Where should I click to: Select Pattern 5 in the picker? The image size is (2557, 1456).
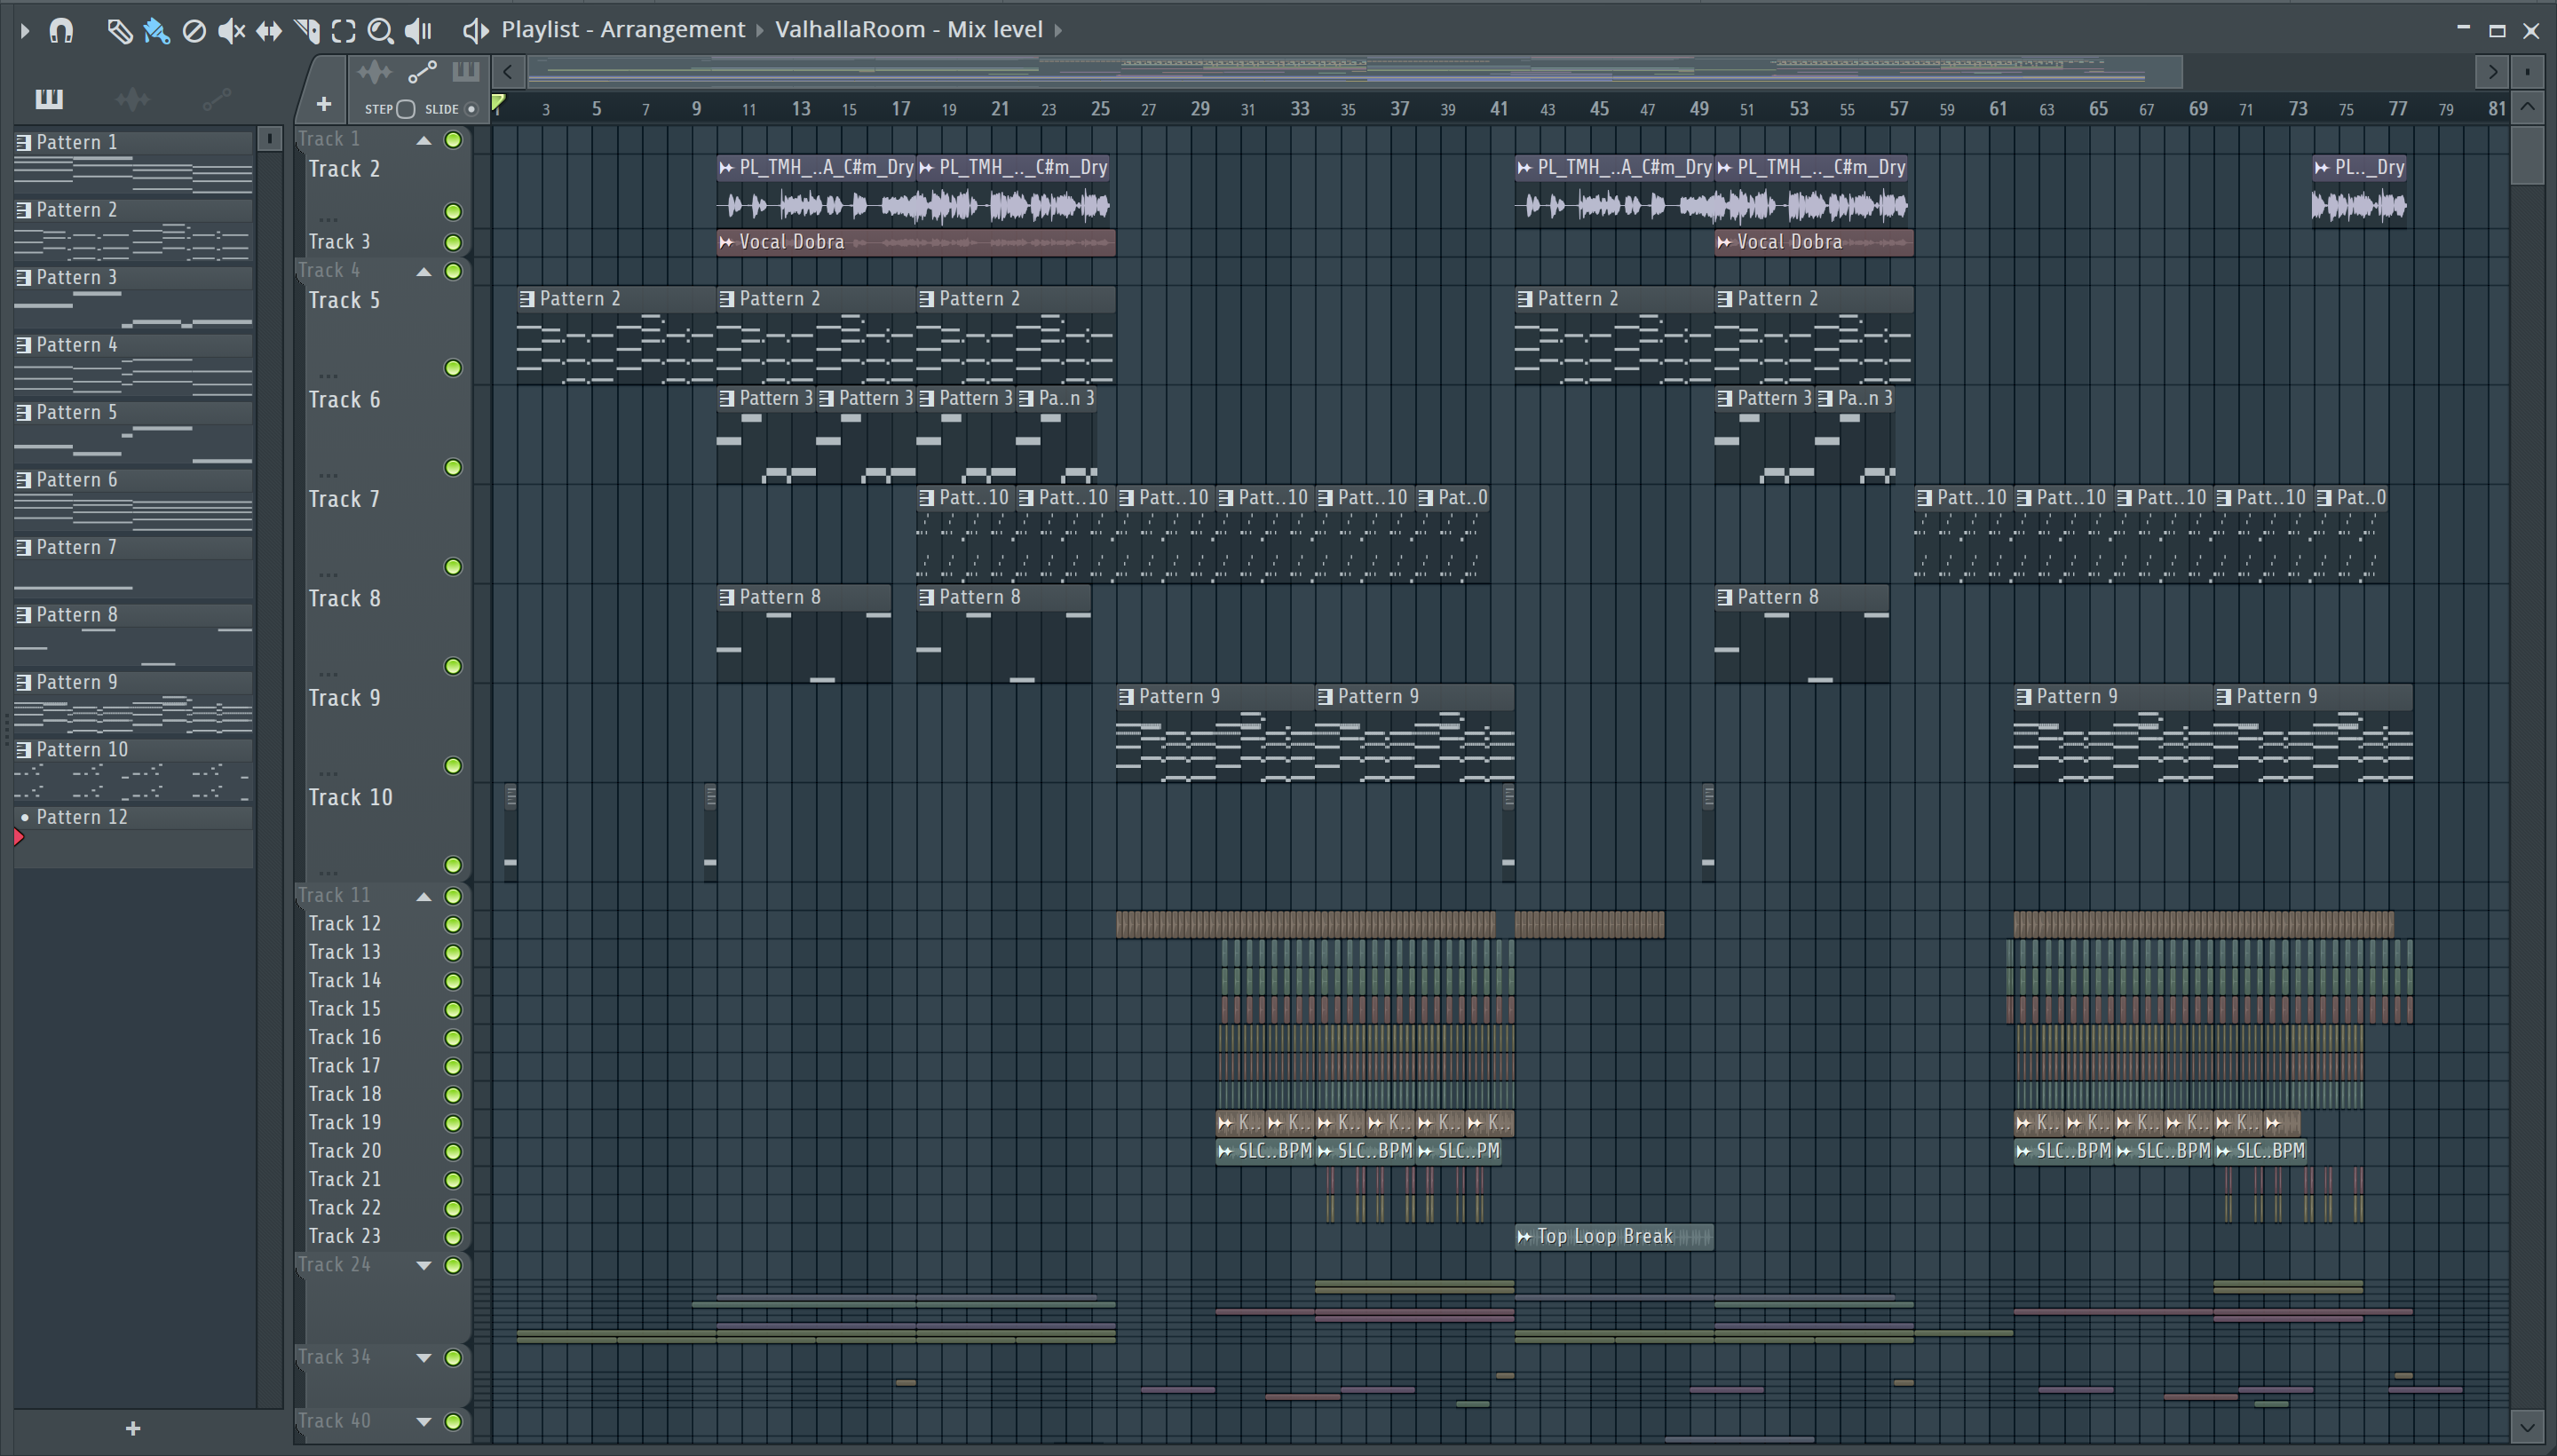[x=77, y=412]
